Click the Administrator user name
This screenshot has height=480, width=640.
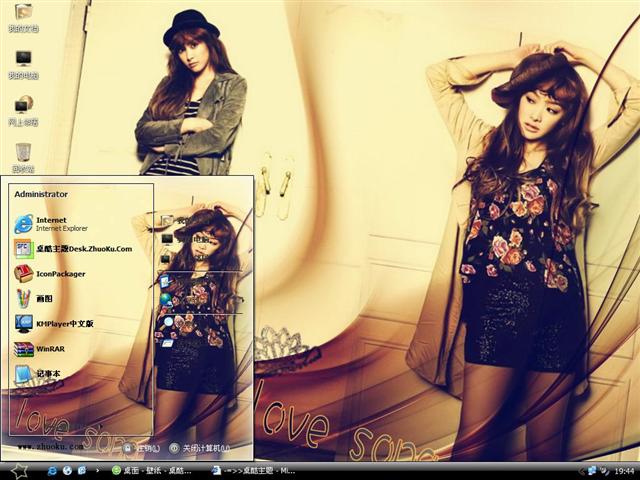tap(41, 194)
